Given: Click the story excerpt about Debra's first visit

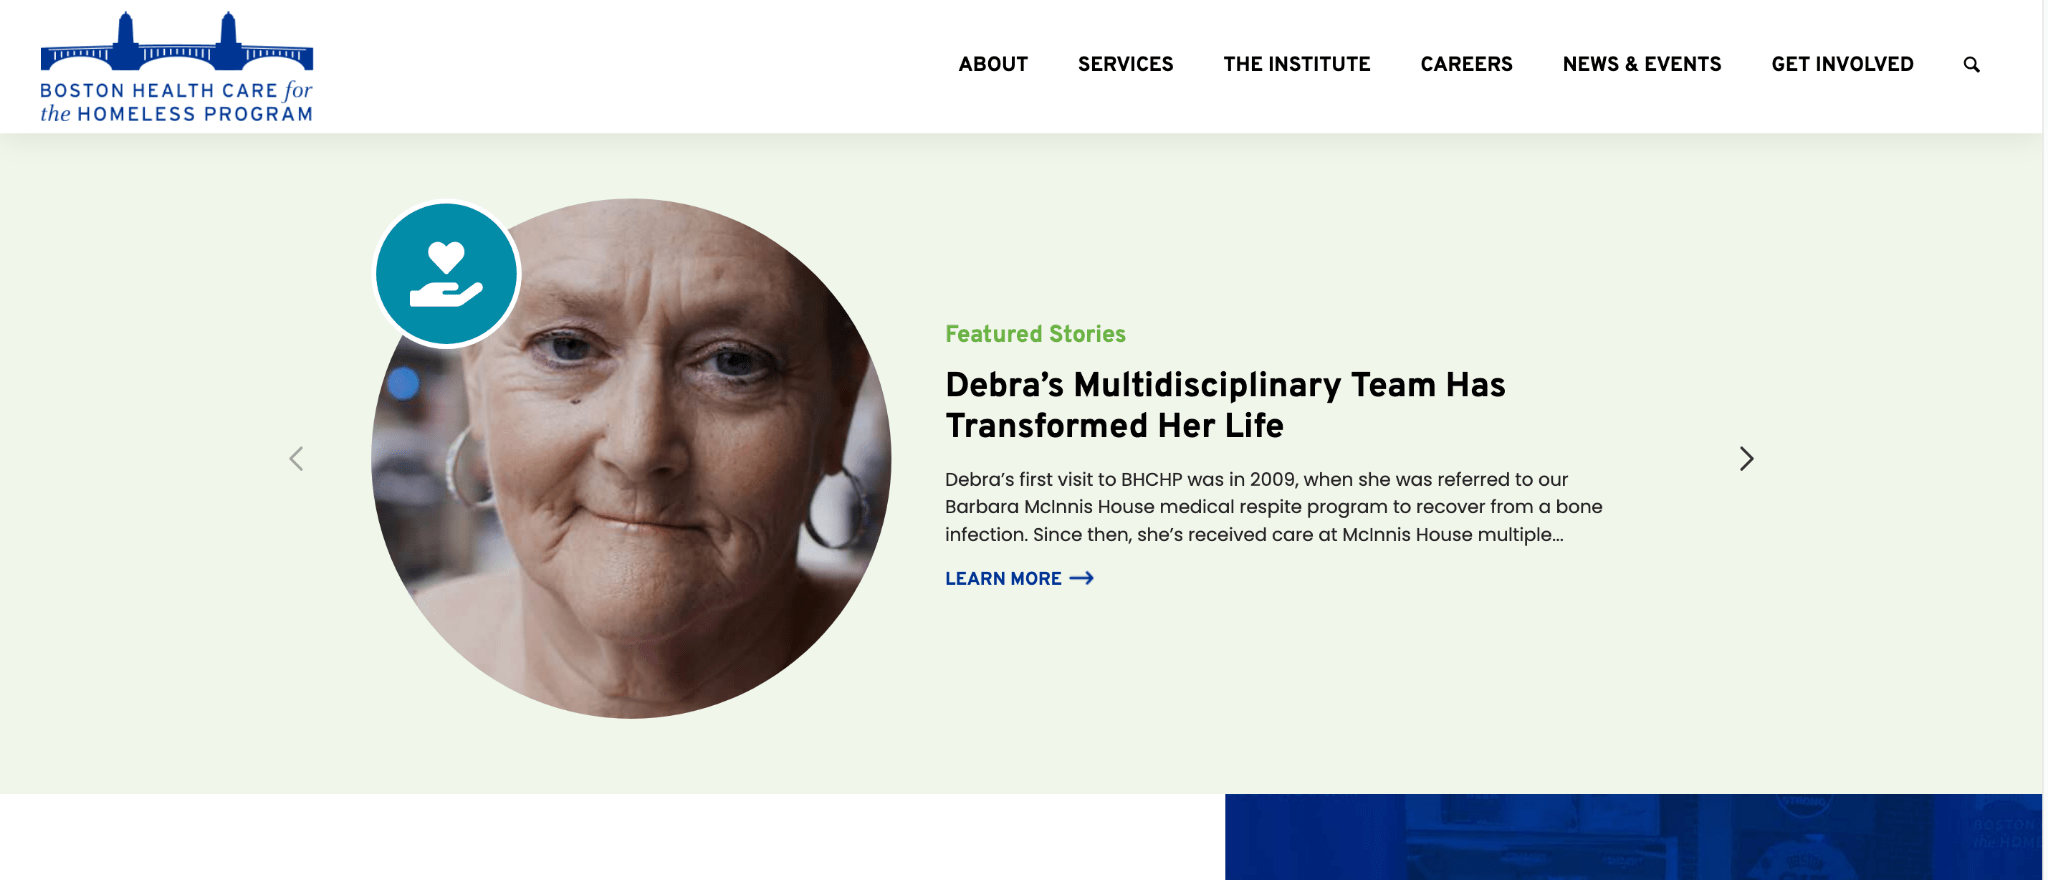Looking at the screenshot, I should tap(1273, 507).
